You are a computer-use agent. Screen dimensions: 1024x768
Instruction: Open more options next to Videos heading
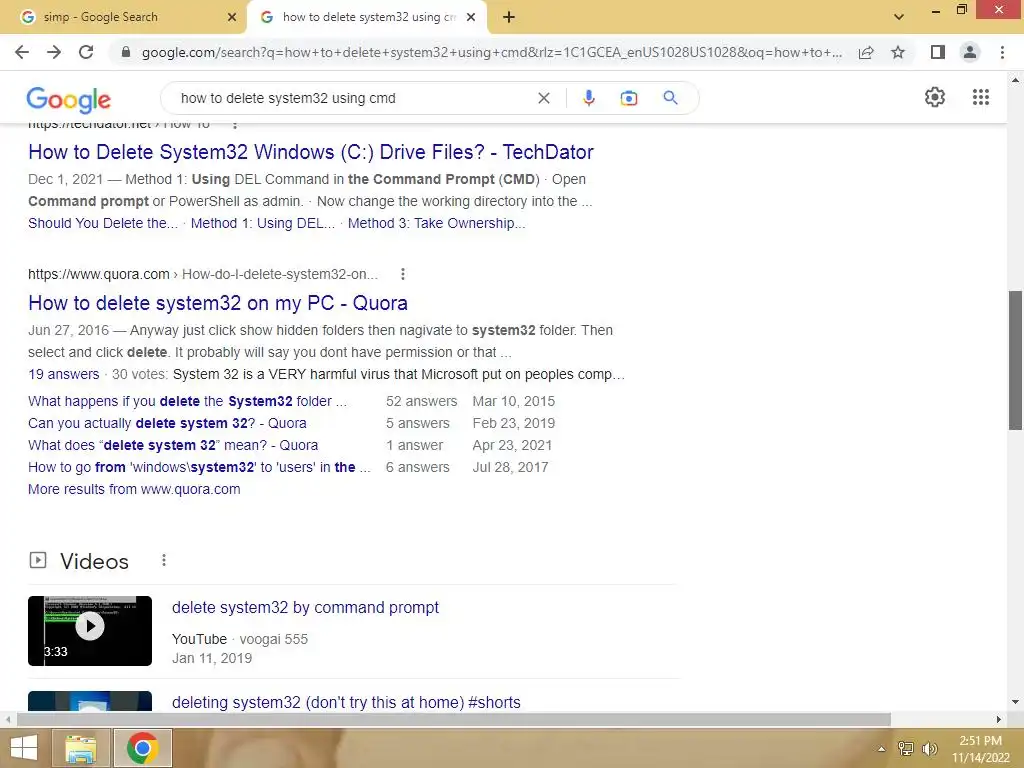point(164,560)
